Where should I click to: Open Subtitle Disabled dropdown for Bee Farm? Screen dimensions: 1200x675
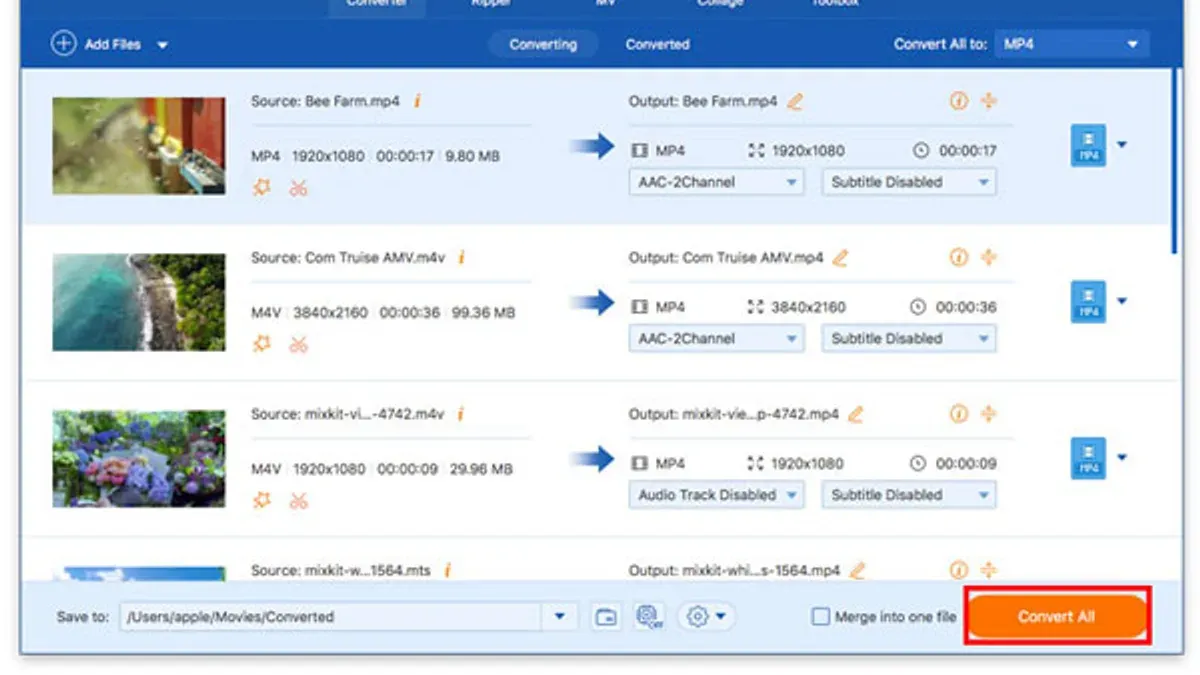[x=909, y=182]
